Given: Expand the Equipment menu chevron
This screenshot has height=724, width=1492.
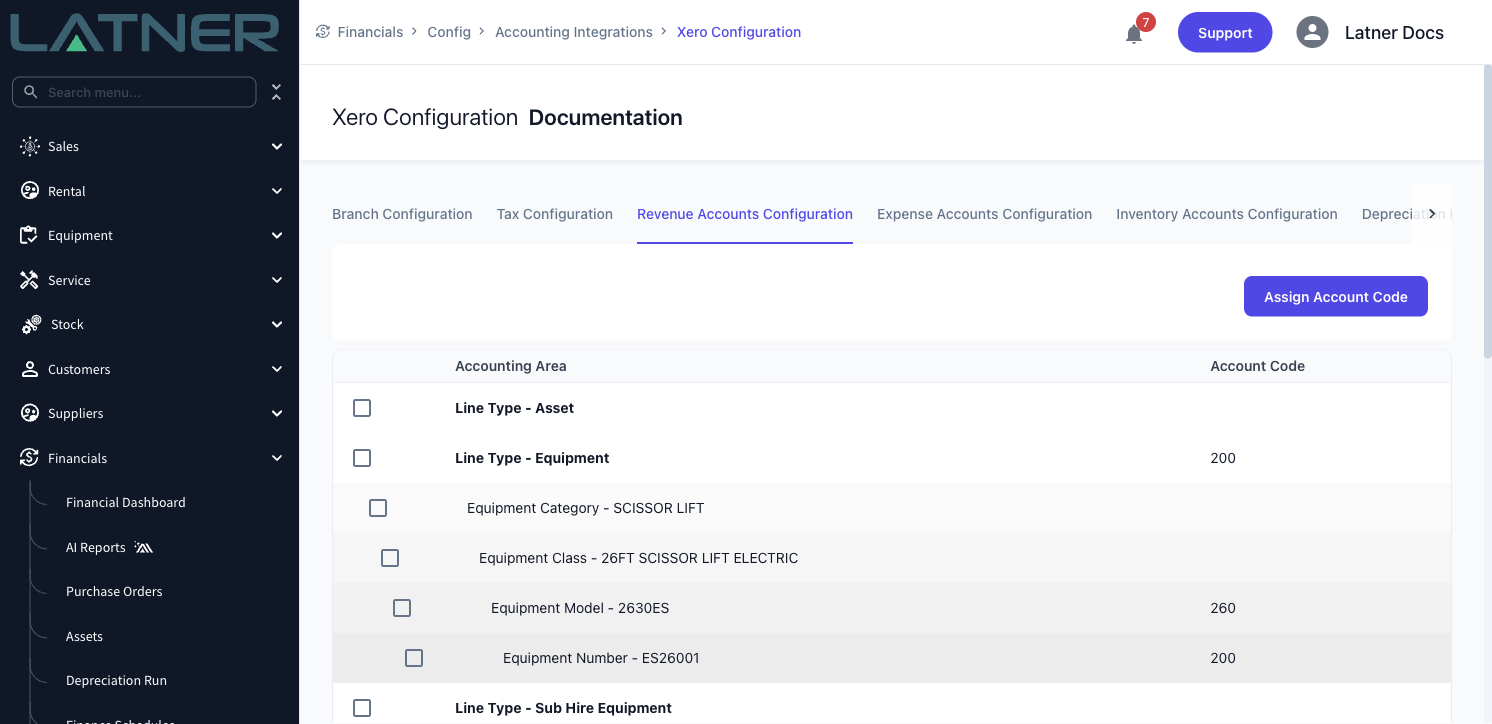Looking at the screenshot, I should 277,235.
